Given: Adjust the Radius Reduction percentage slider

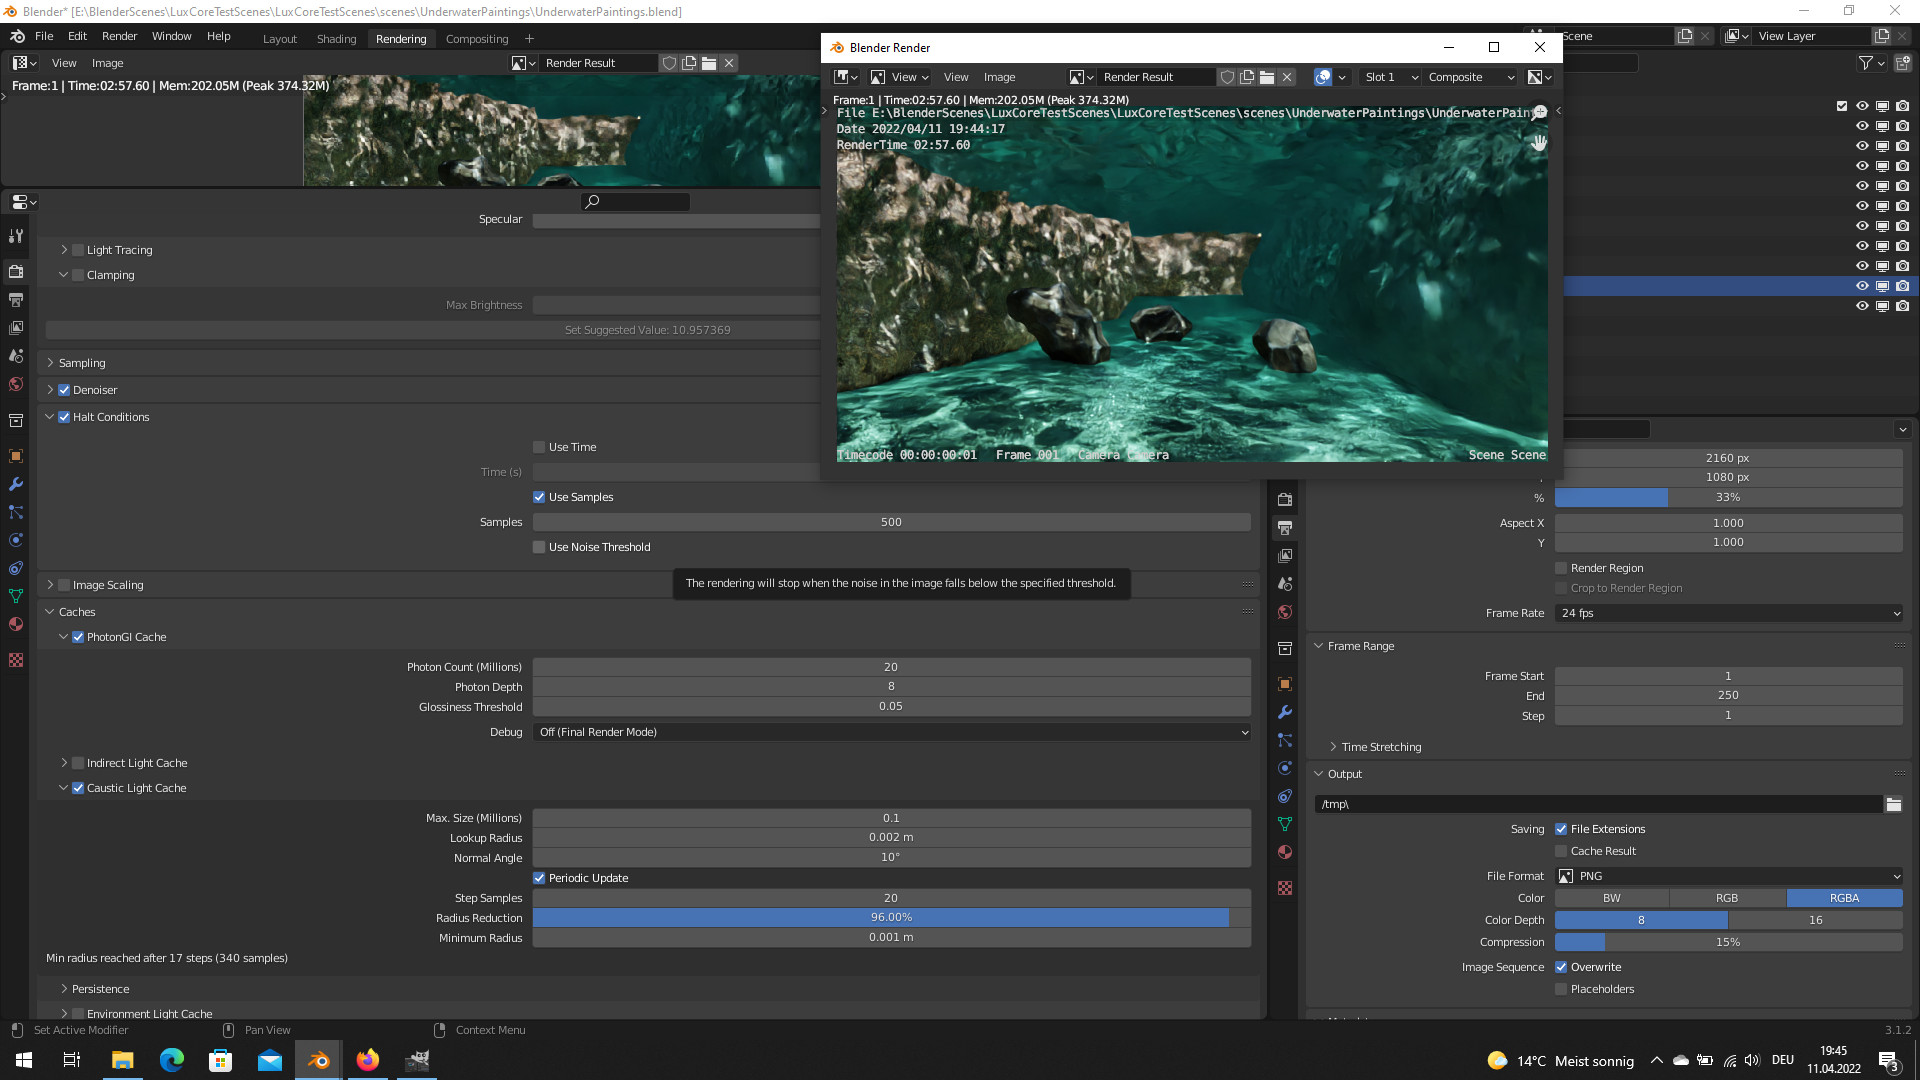Looking at the screenshot, I should [891, 918].
